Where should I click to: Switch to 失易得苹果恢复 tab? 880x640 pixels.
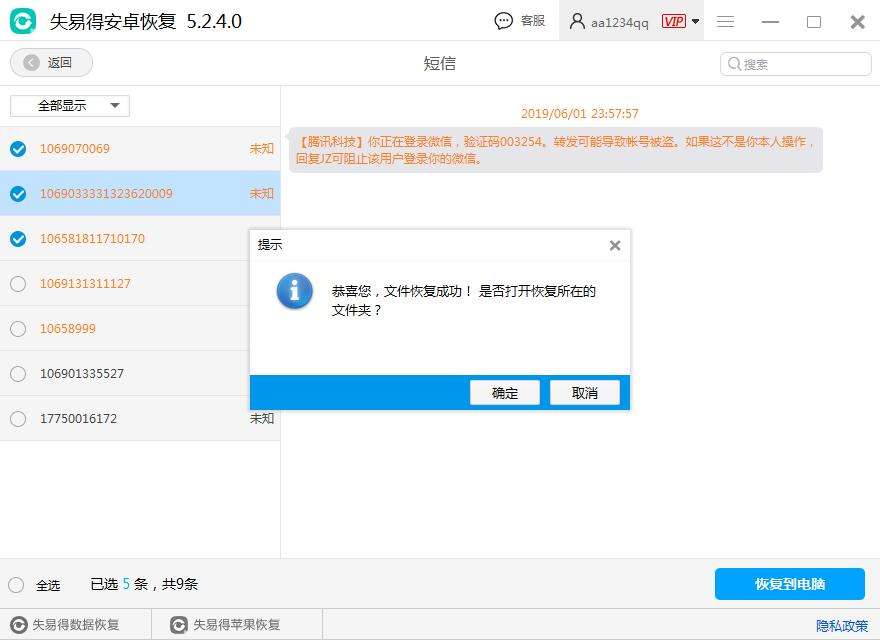point(237,625)
